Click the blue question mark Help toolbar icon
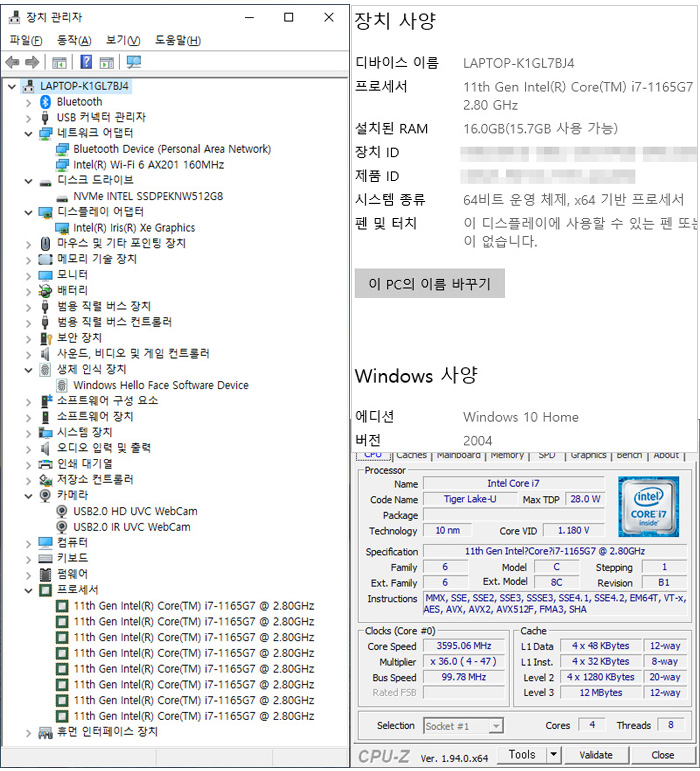This screenshot has width=700, height=771. (86, 62)
